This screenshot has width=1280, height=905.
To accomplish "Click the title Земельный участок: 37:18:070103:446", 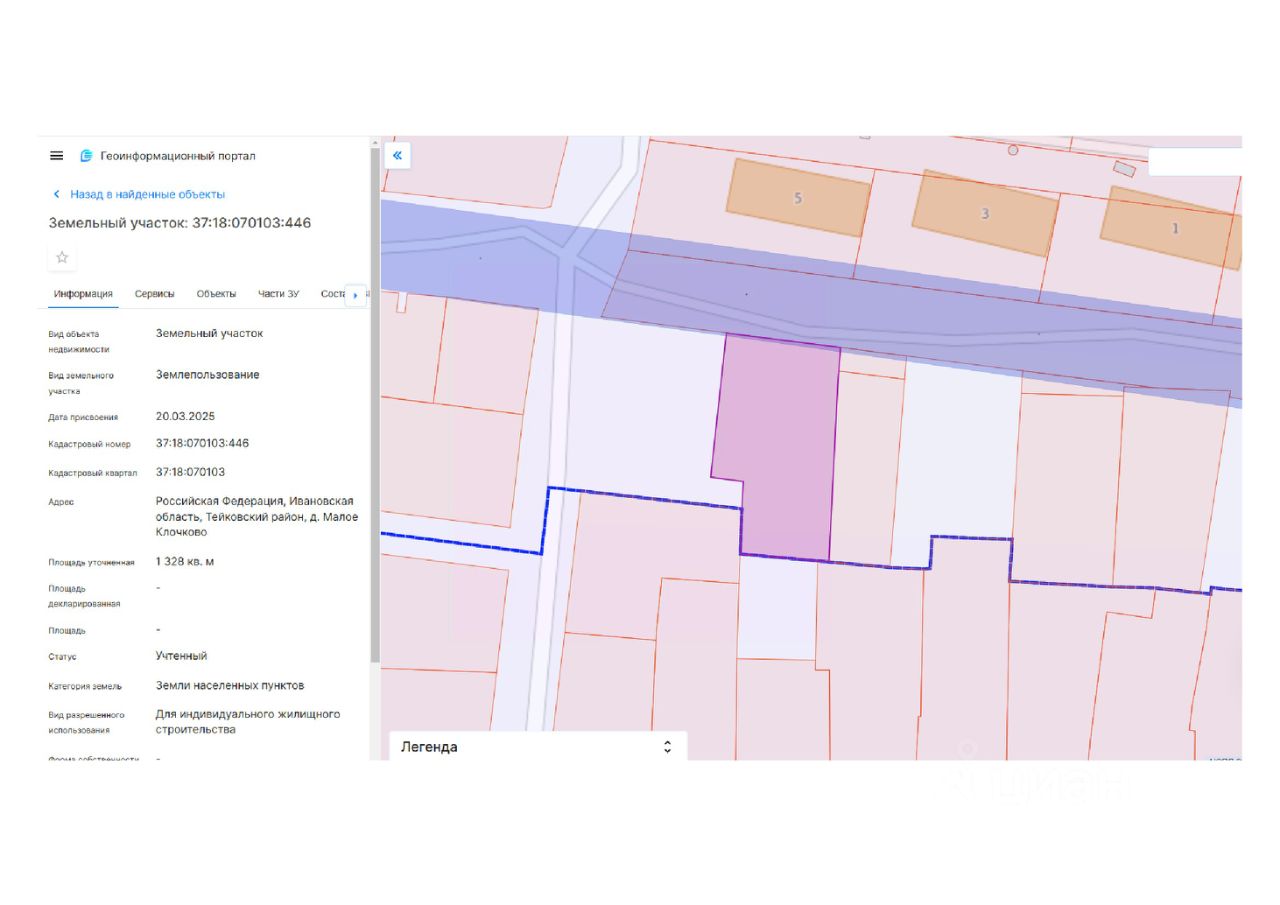I will coord(180,223).
